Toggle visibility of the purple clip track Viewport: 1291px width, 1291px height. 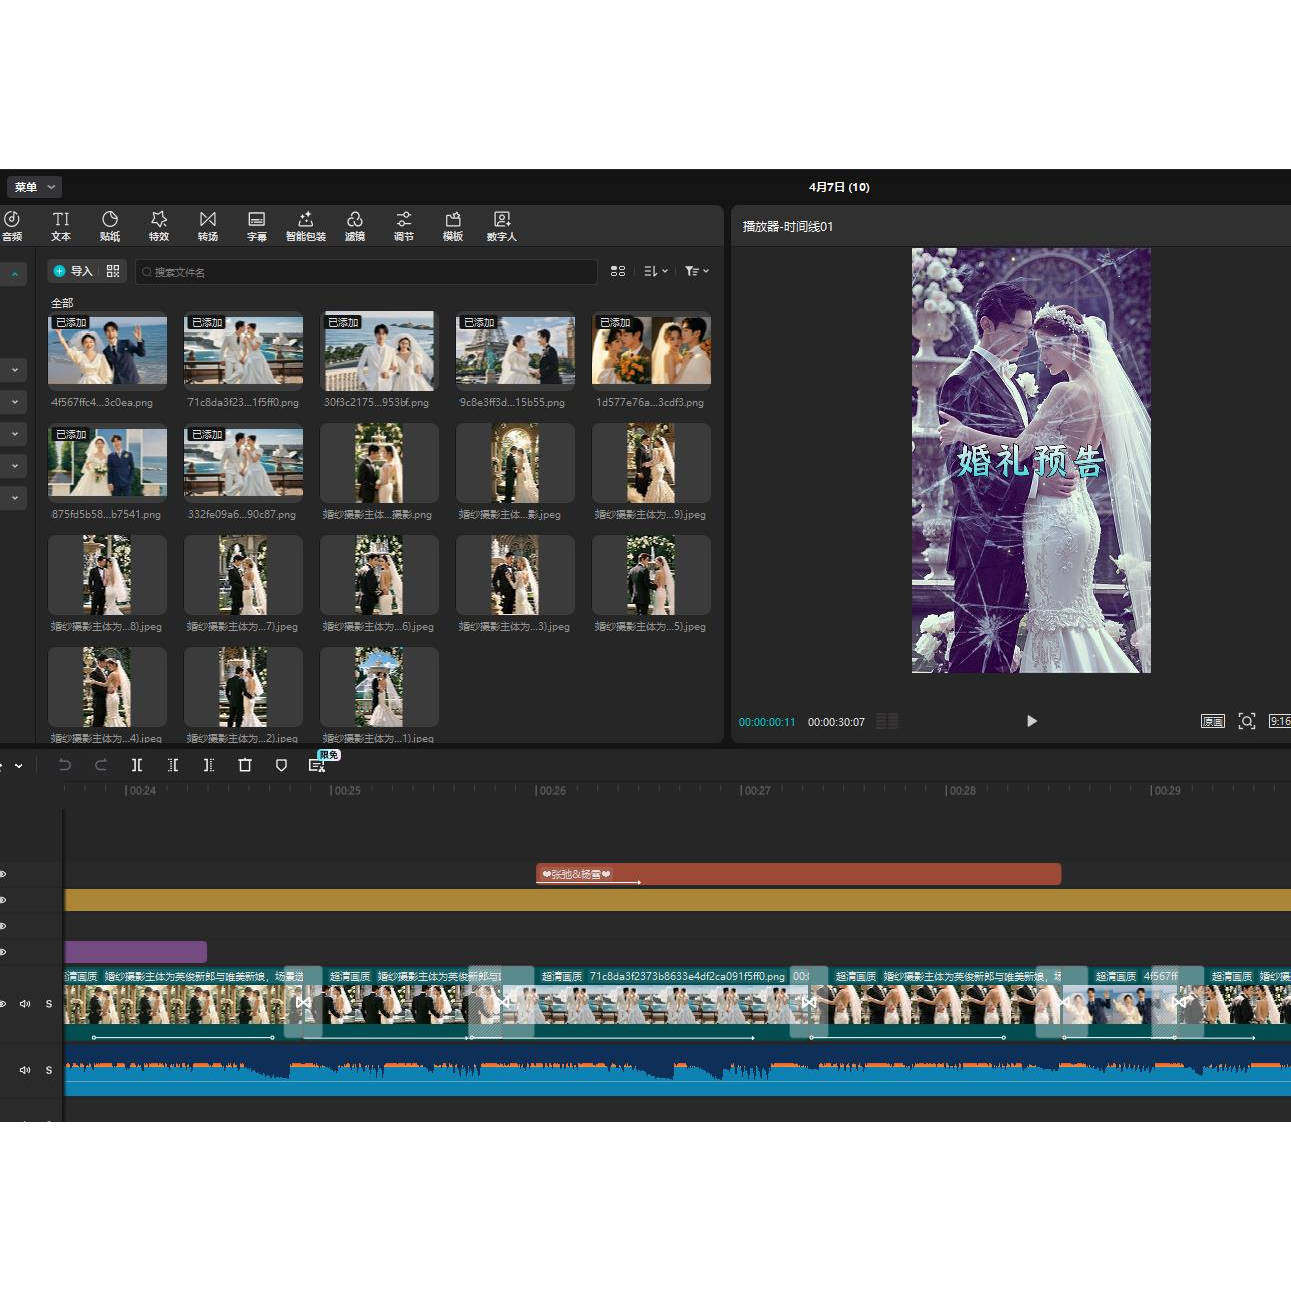[3, 952]
